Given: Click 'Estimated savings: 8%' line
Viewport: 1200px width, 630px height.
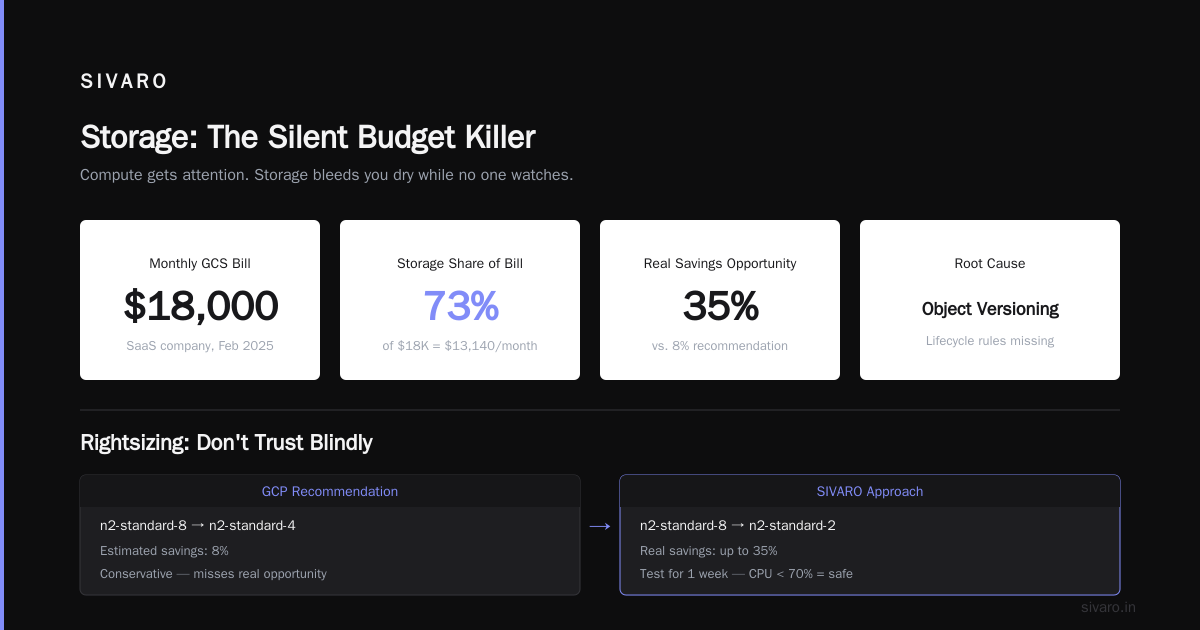Looking at the screenshot, I should [164, 551].
